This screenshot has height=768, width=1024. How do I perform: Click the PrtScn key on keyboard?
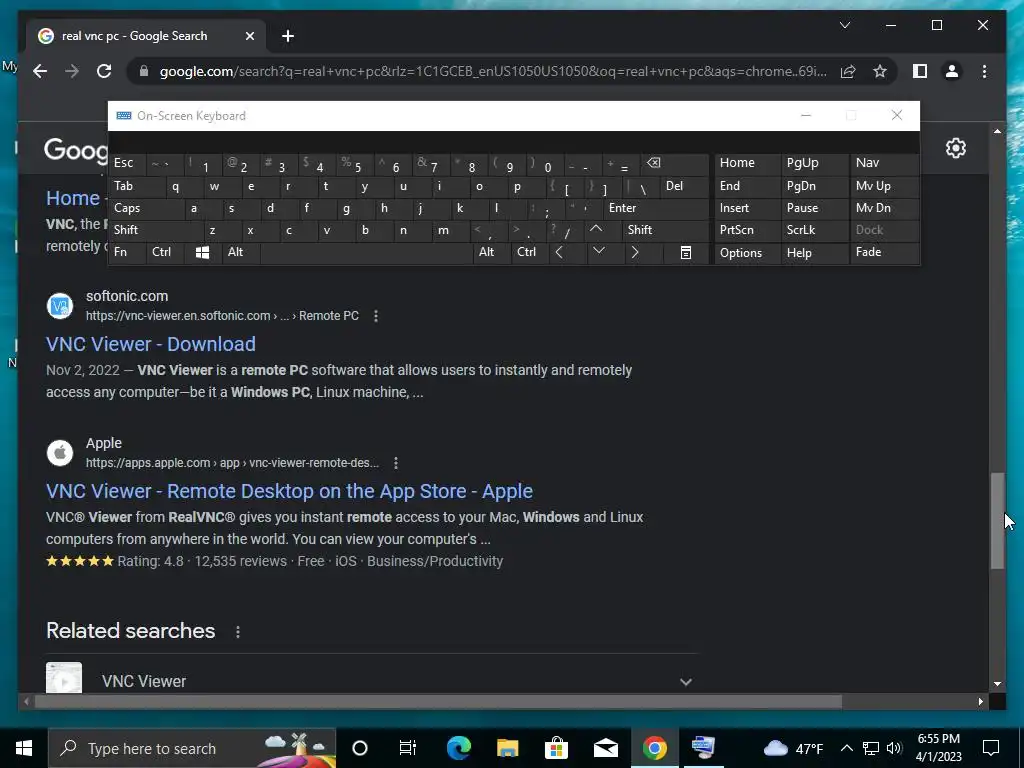click(747, 230)
